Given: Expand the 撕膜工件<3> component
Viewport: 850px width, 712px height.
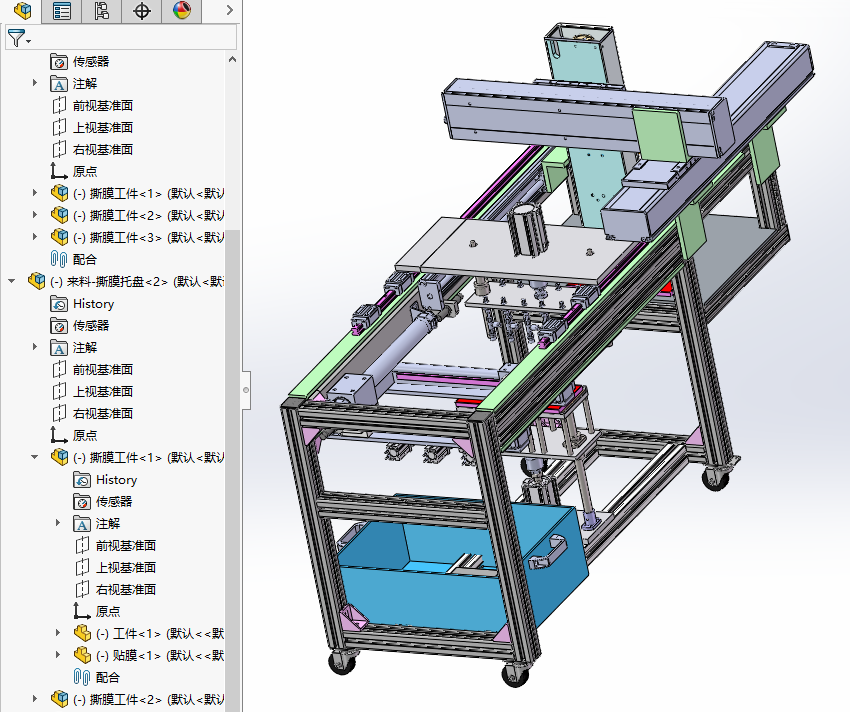Looking at the screenshot, I should tap(35, 236).
